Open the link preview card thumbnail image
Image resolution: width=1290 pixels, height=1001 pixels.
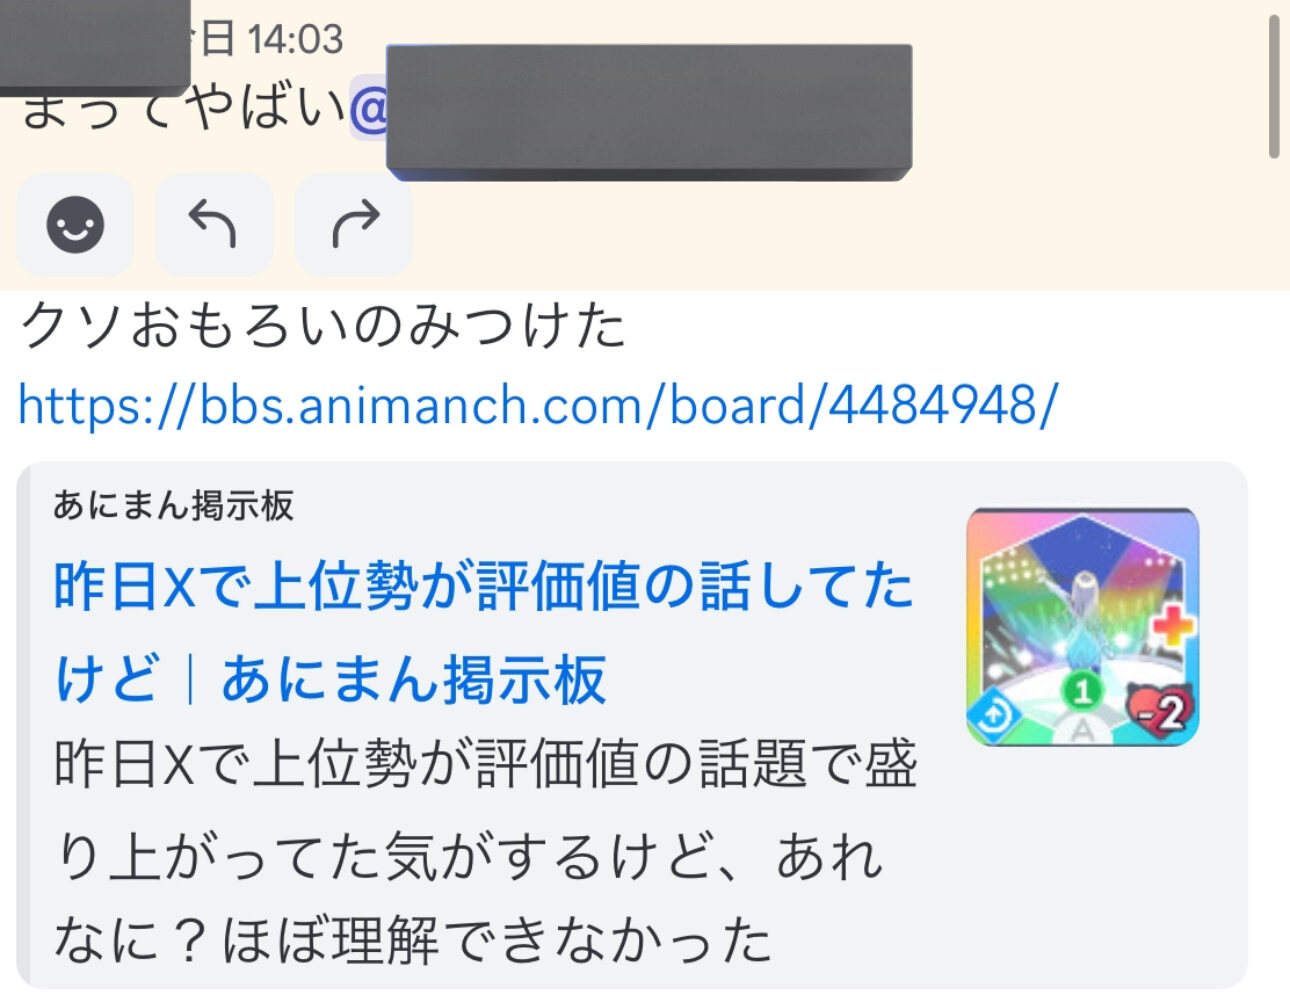pos(1082,627)
